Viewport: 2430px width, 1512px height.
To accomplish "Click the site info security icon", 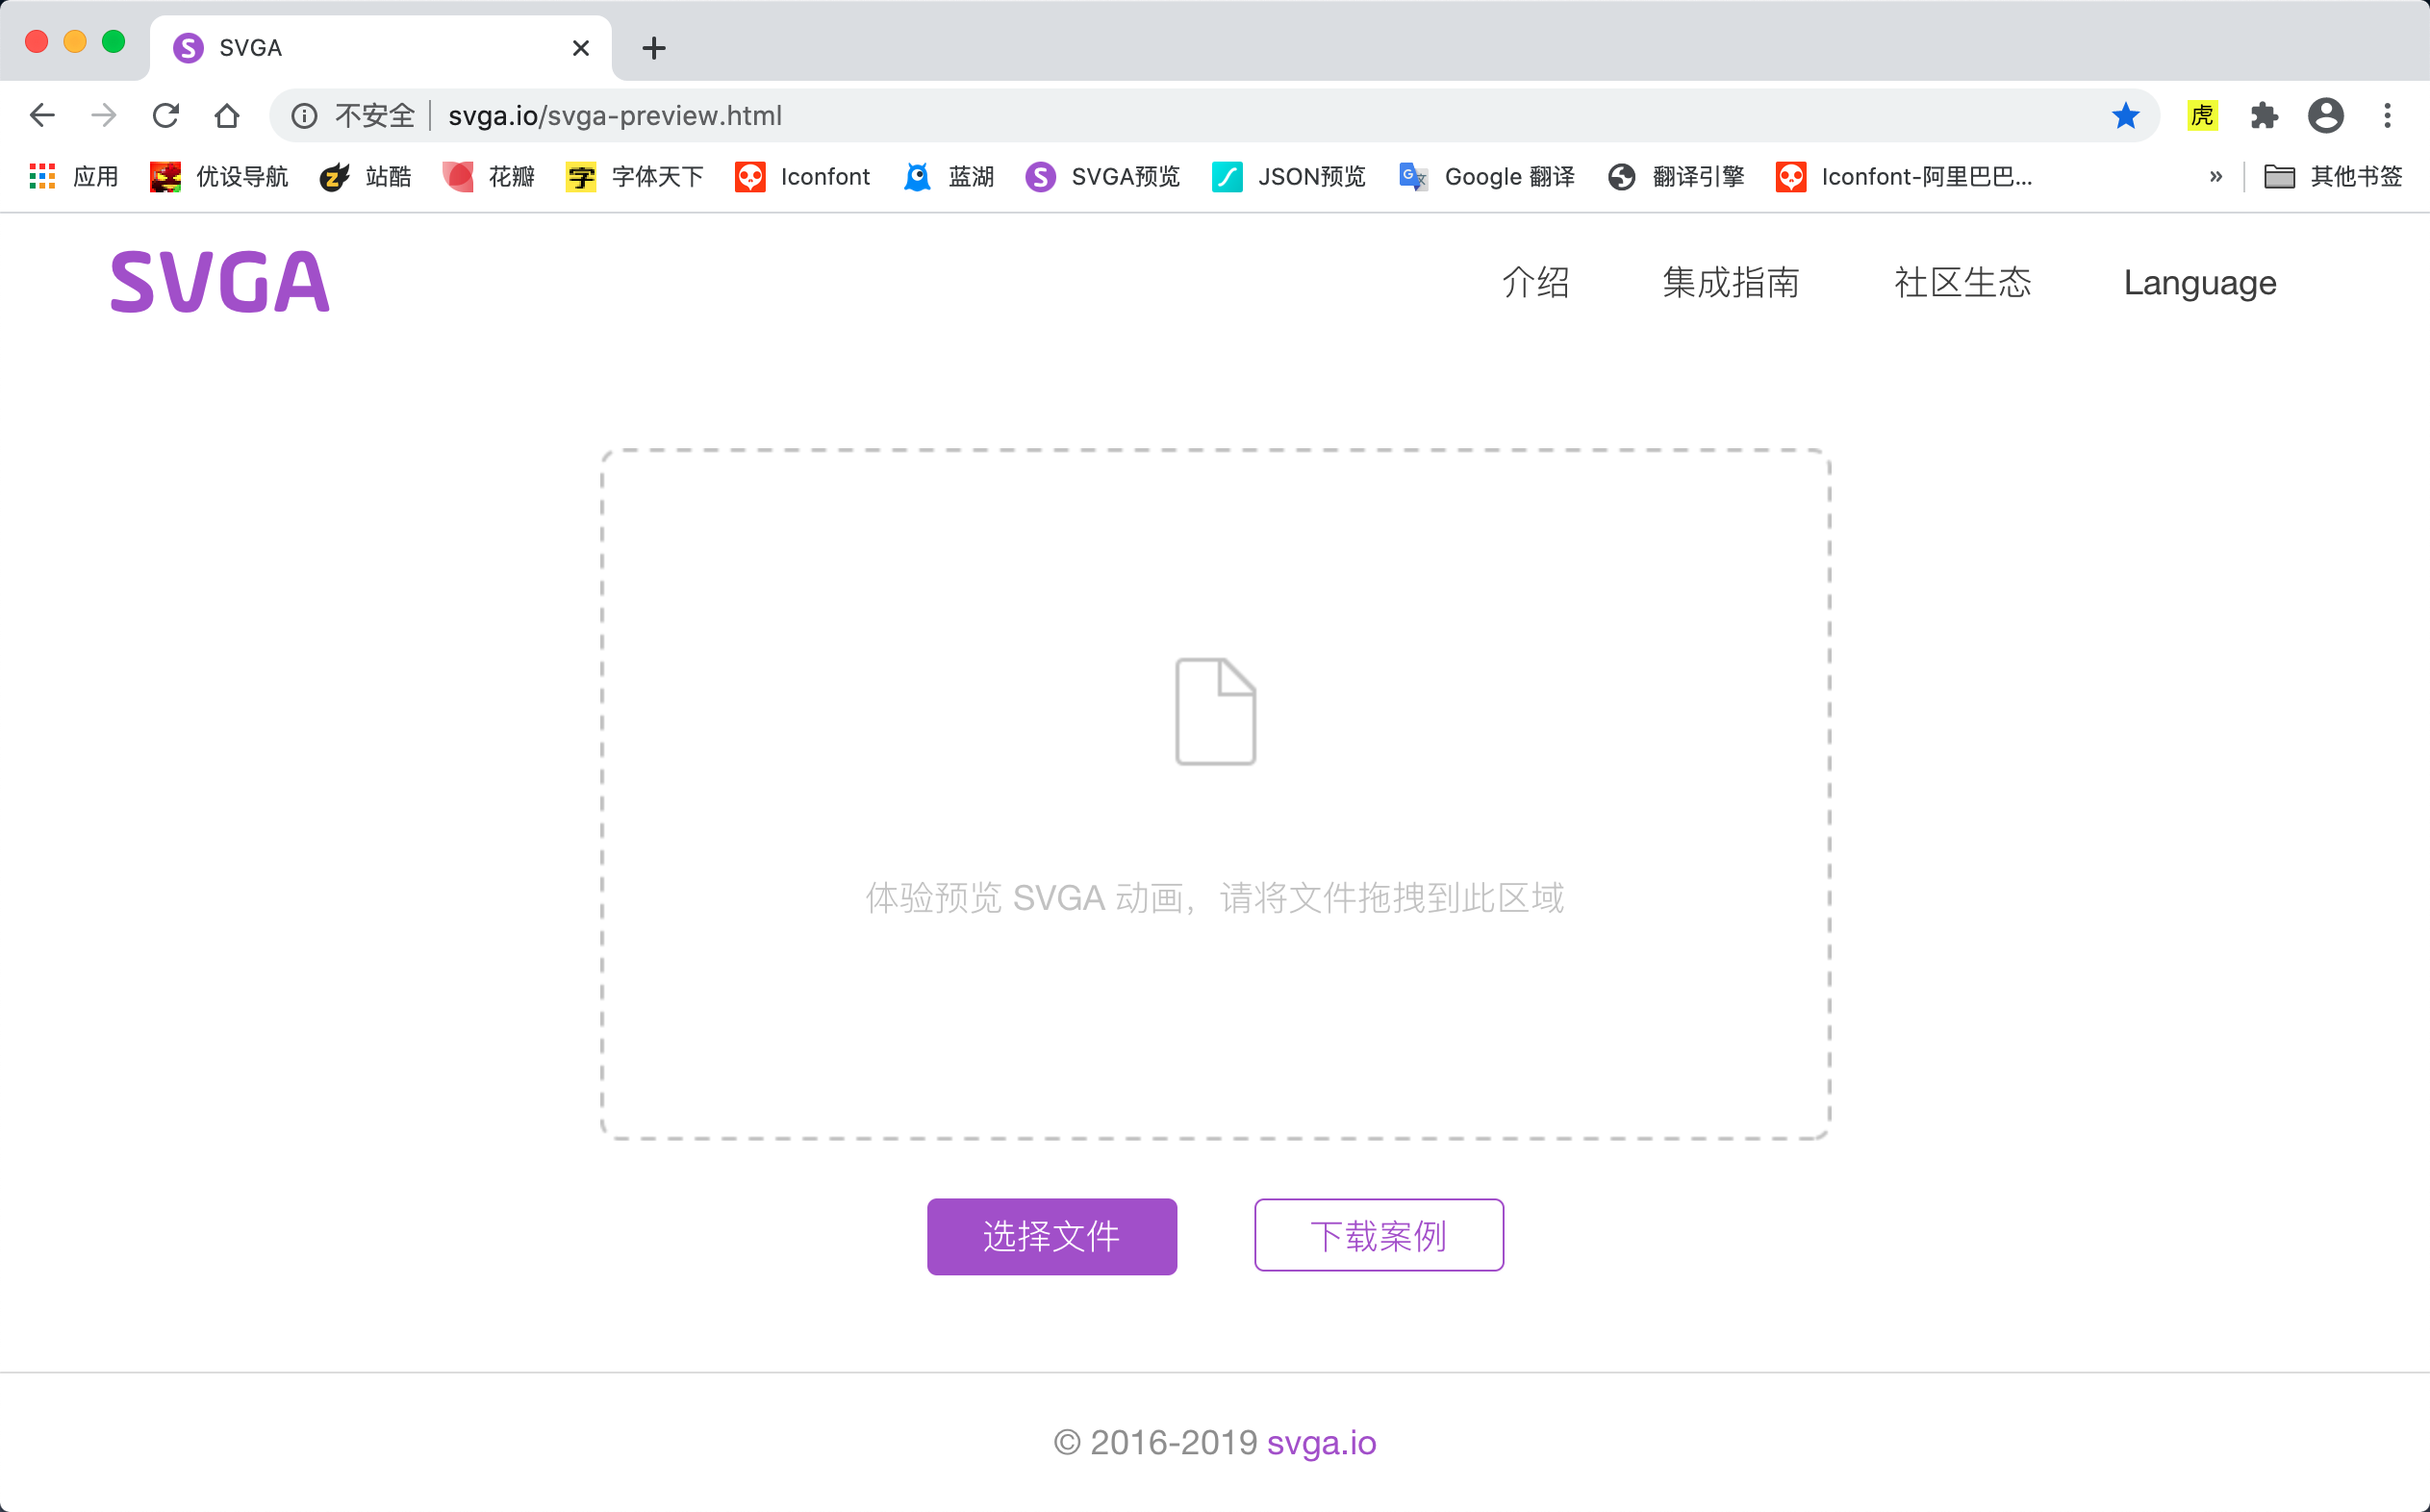I will click(x=304, y=116).
